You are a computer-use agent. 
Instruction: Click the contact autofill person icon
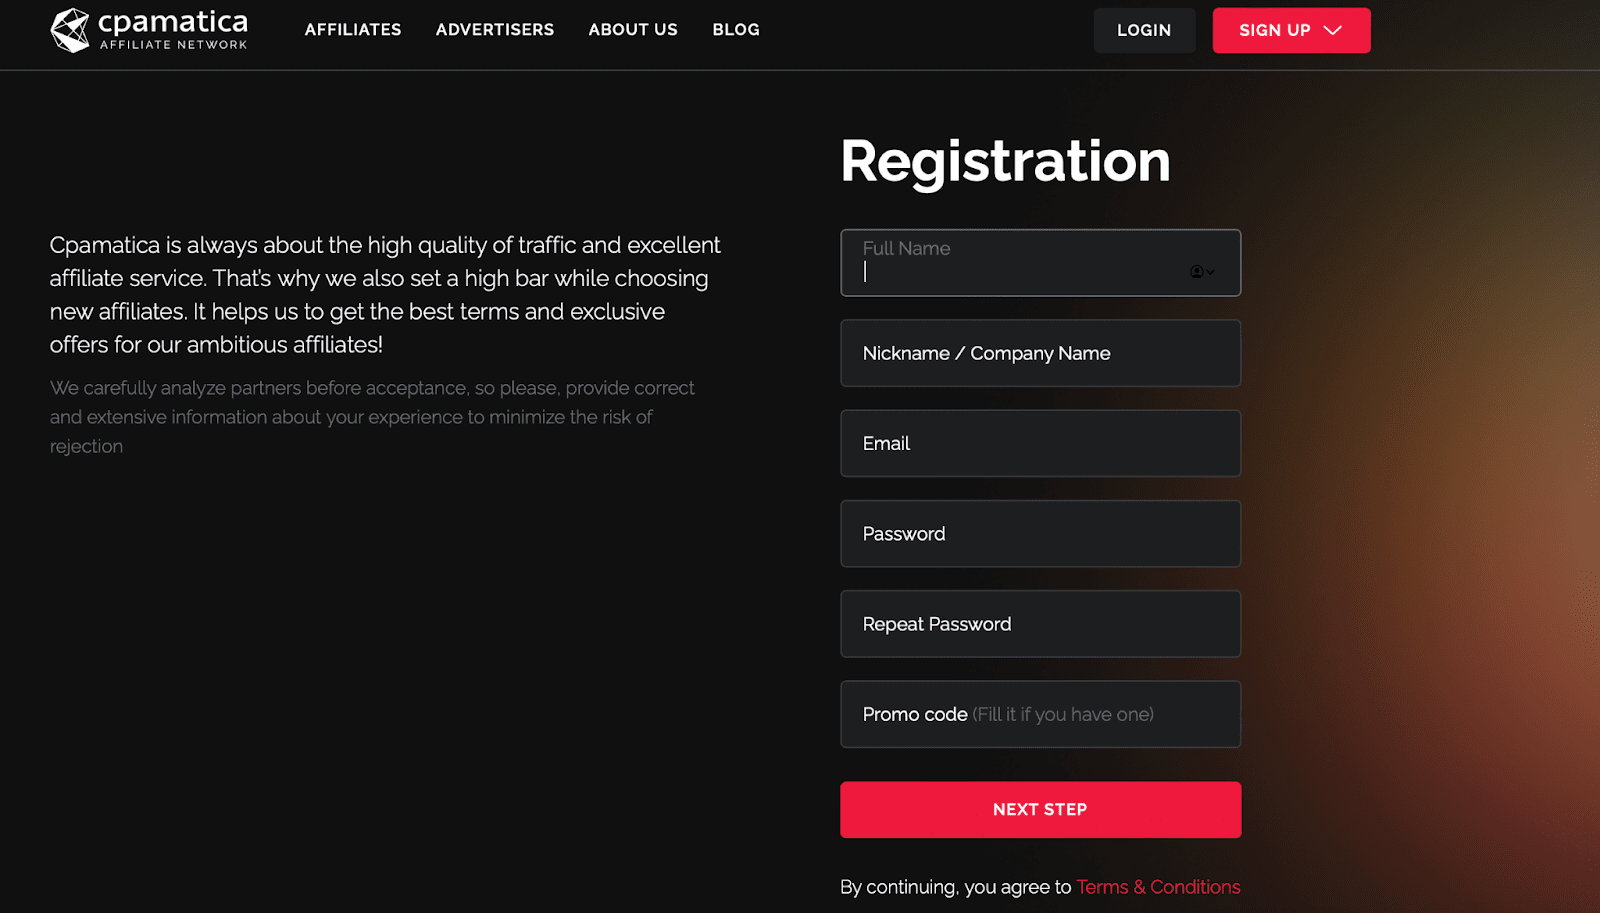(1196, 272)
